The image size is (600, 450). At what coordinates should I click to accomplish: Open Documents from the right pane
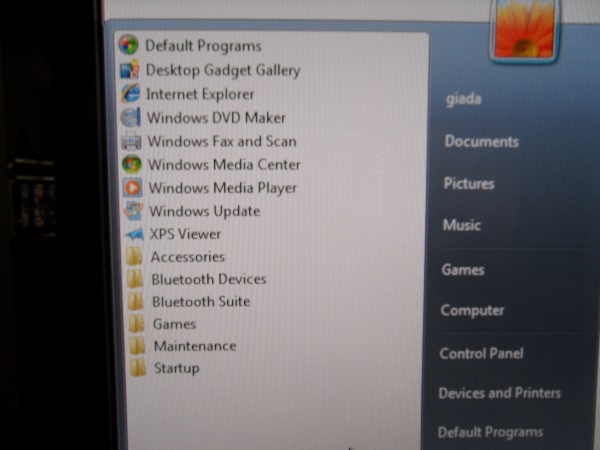click(x=482, y=142)
